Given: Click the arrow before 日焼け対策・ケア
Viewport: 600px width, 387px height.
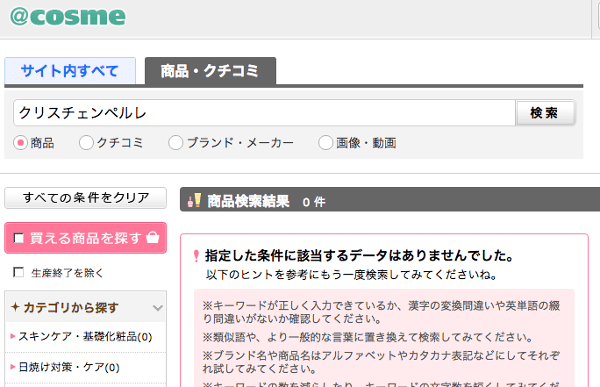Looking at the screenshot, I should tap(13, 367).
